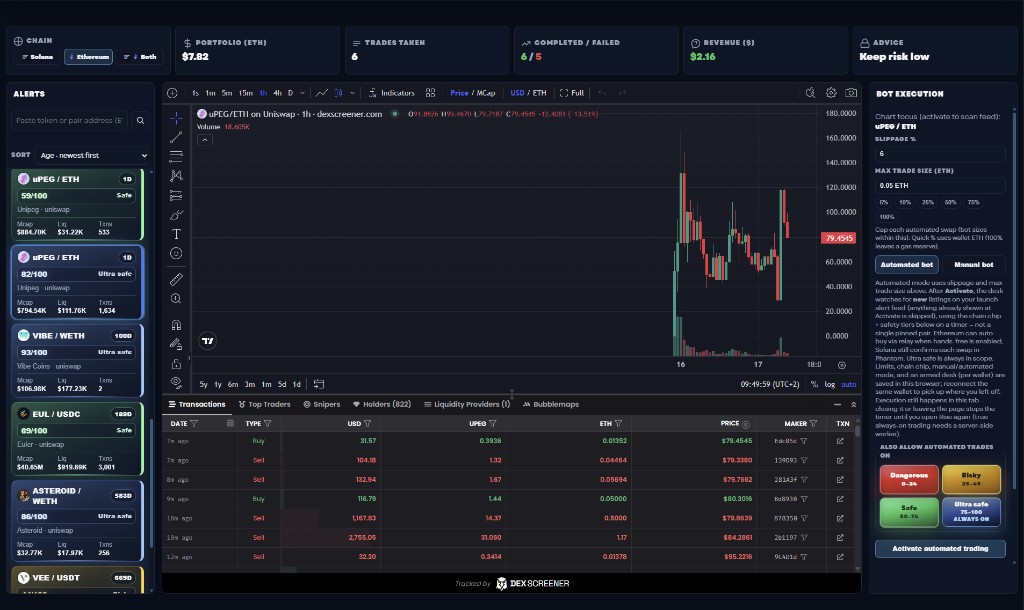Open the timeframe options chevron

(x=302, y=93)
